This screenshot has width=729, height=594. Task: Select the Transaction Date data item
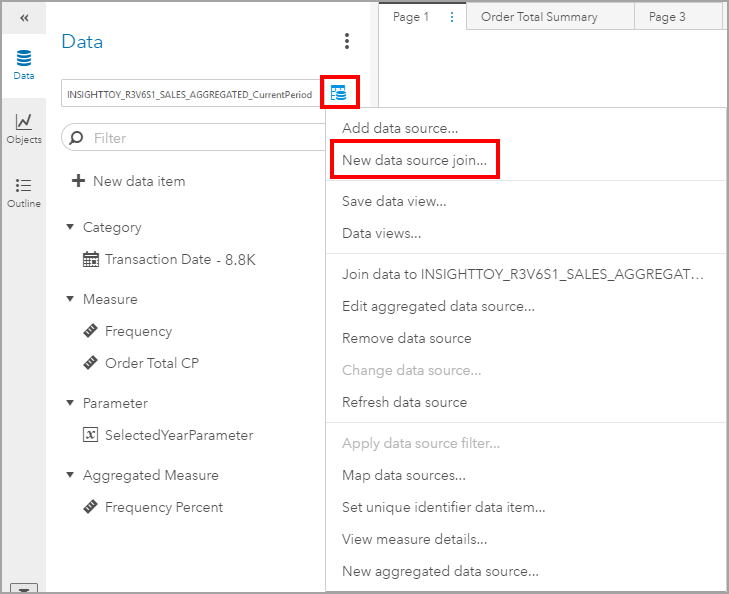tap(180, 259)
